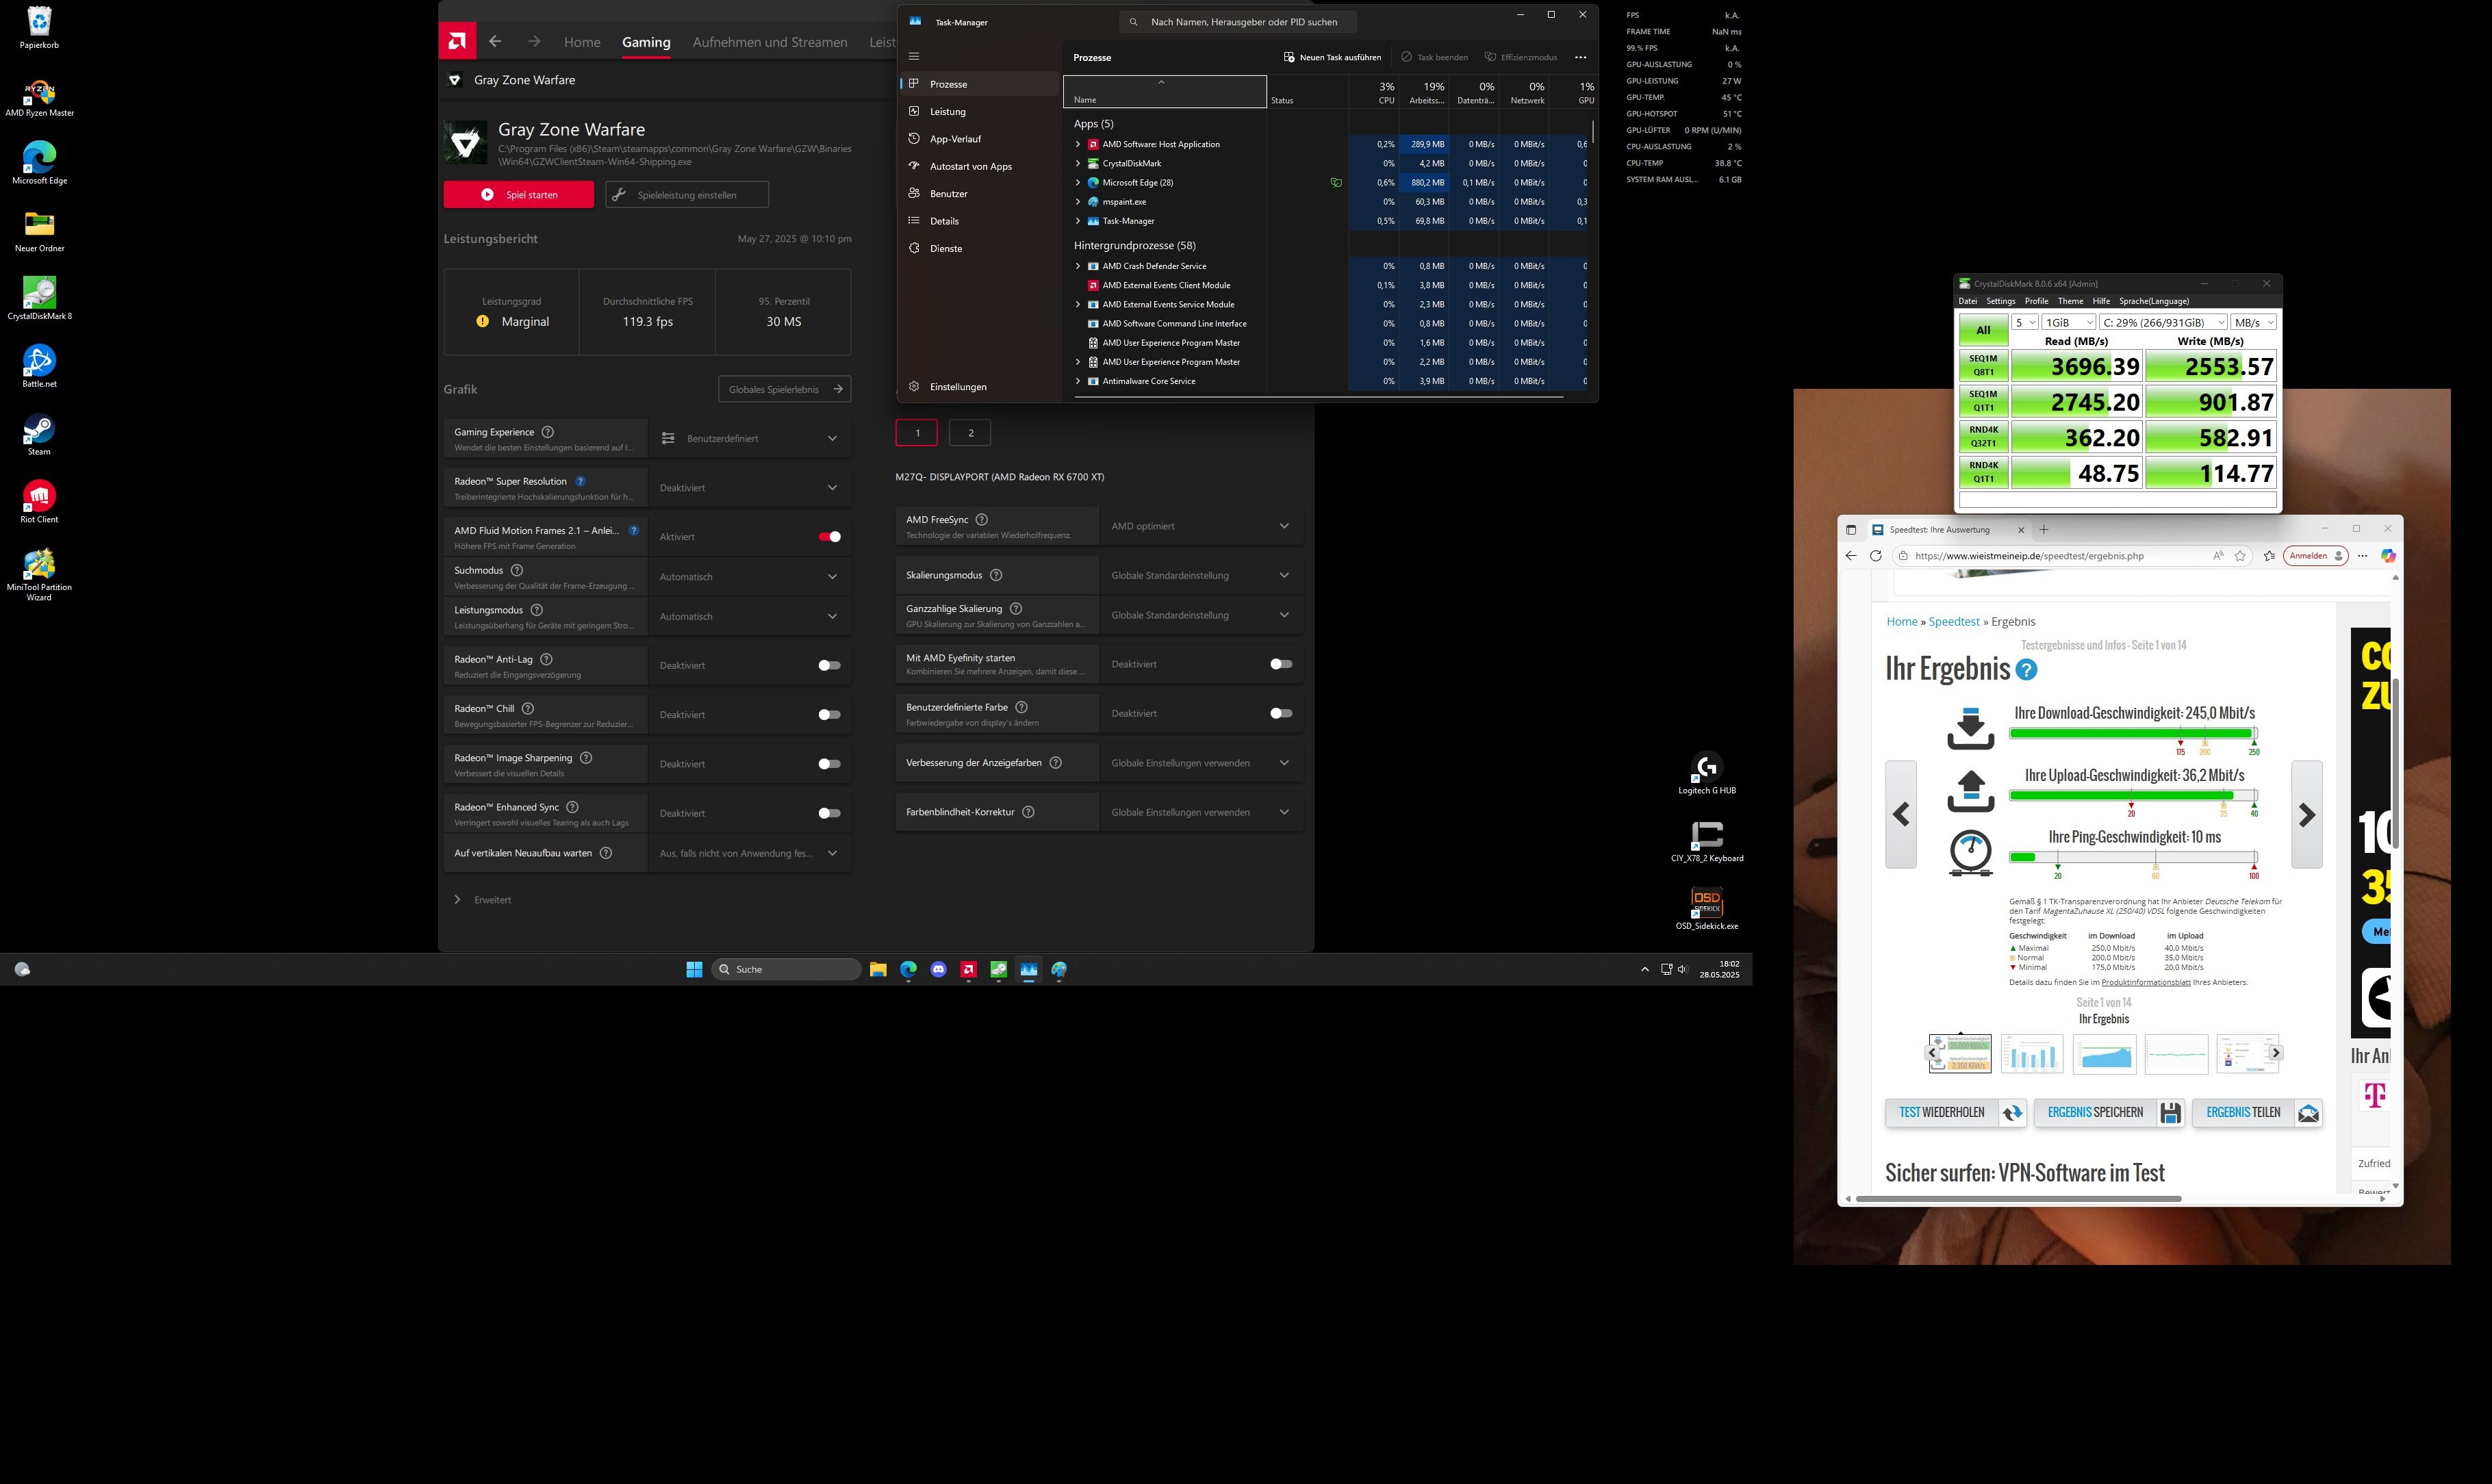Expand Microsoft Edge process group
The width and height of the screenshot is (2492, 1484).
pyautogui.click(x=1077, y=183)
